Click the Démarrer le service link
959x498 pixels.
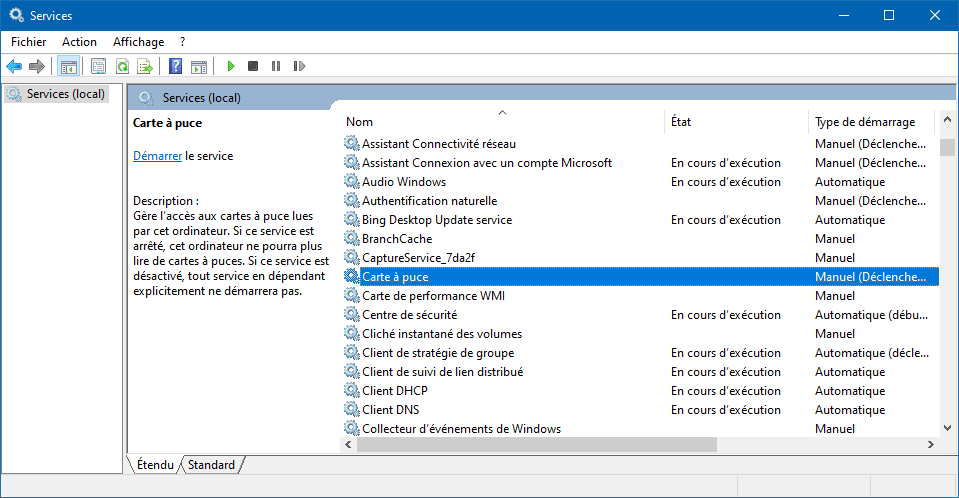(157, 156)
